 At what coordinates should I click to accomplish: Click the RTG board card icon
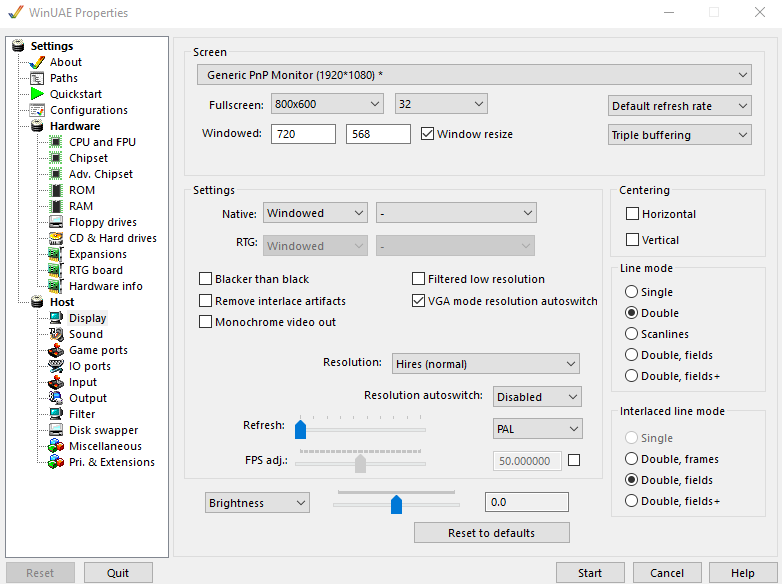(56, 270)
